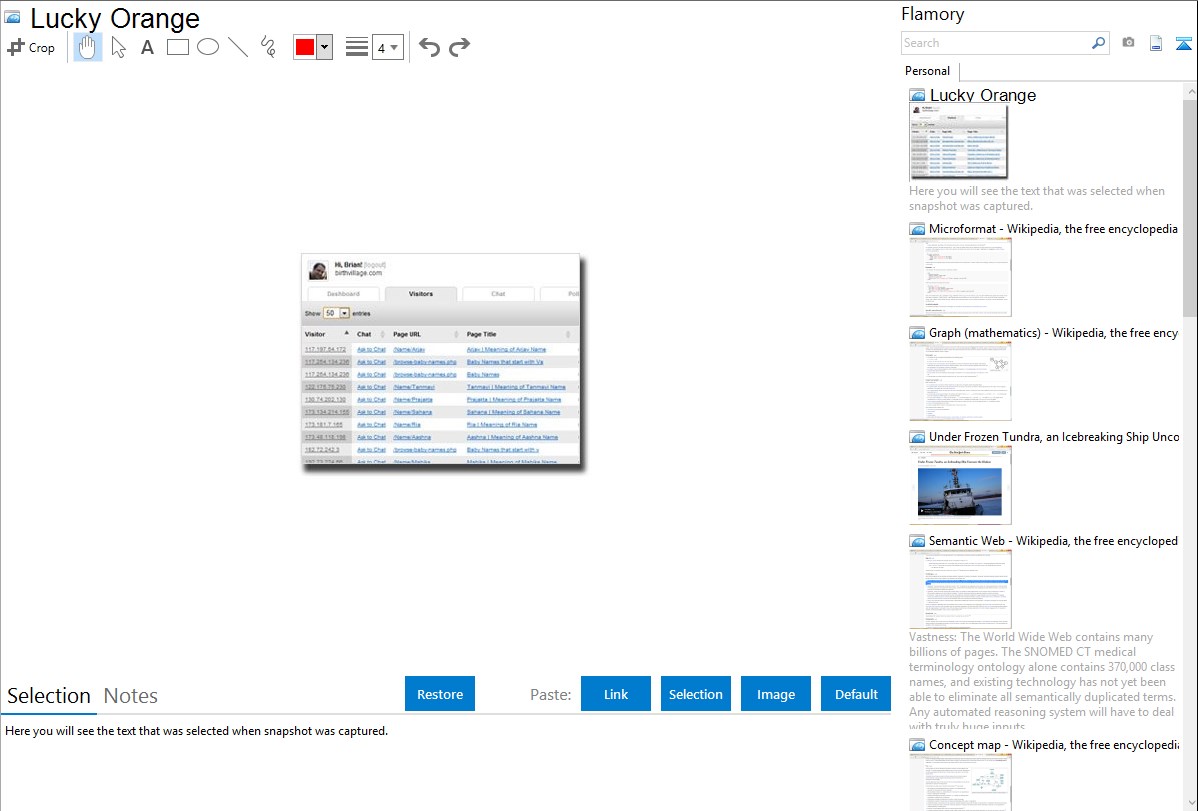Click "Concept map - Wikipedia" snapshot title

(x=1053, y=745)
